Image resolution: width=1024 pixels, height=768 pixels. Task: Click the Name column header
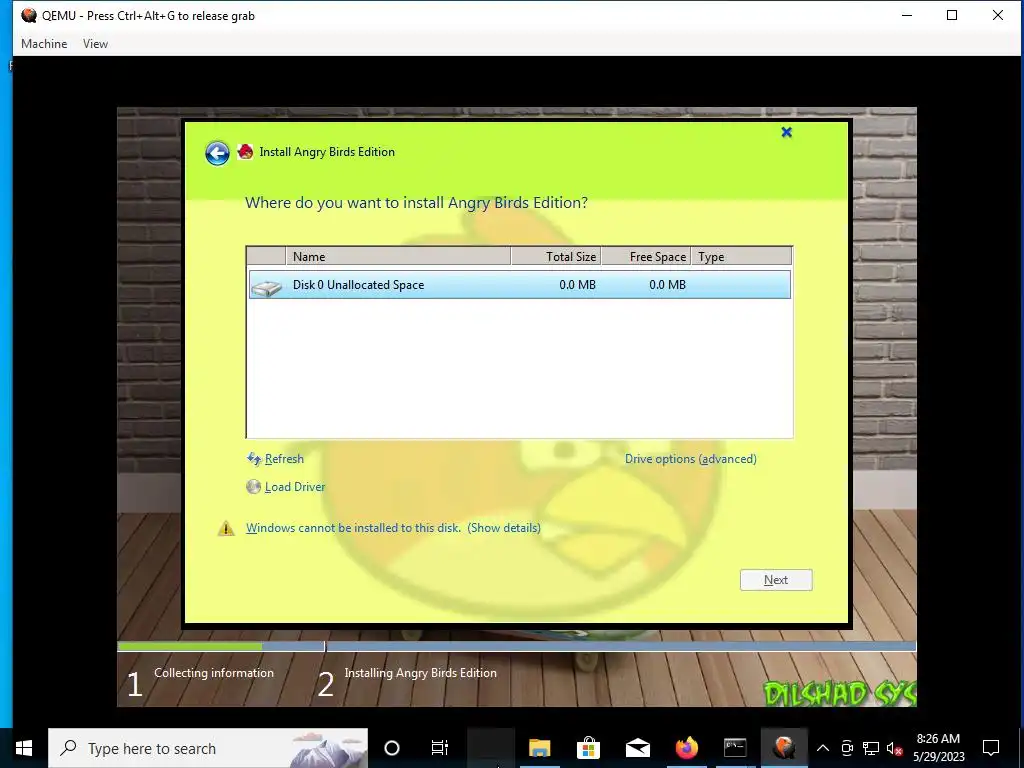398,257
